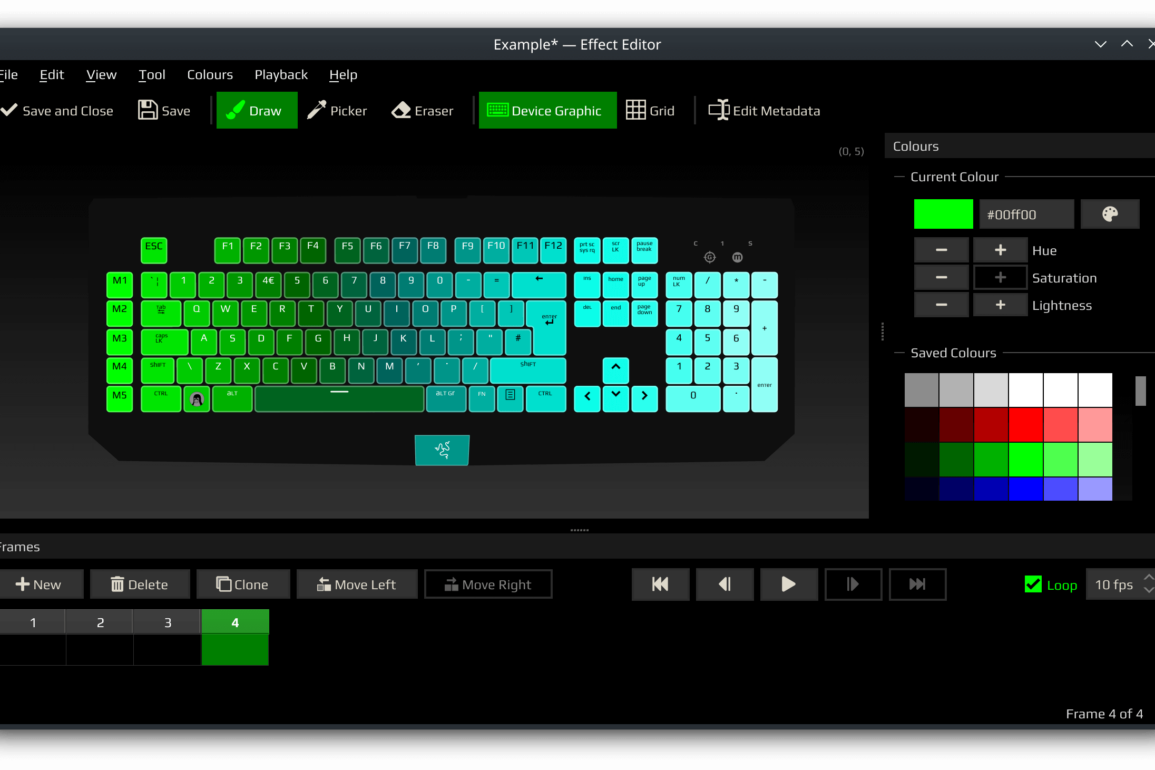Increase the Hue with plus button
This screenshot has width=1155, height=770.
[1000, 250]
